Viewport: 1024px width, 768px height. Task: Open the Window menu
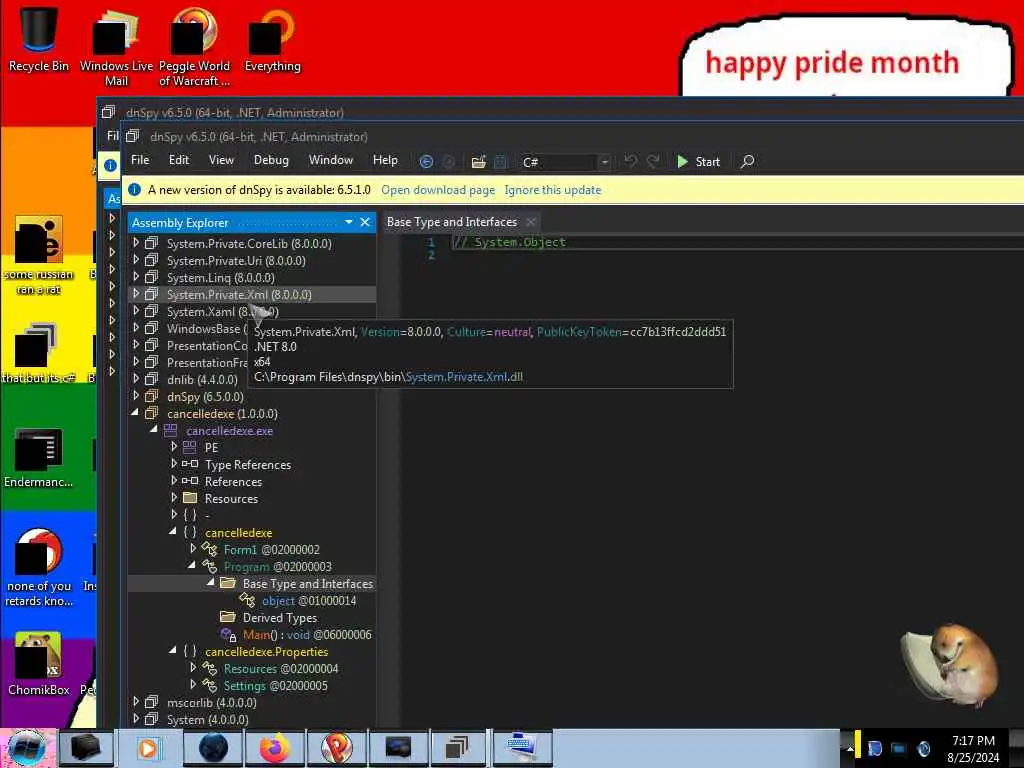click(x=331, y=160)
